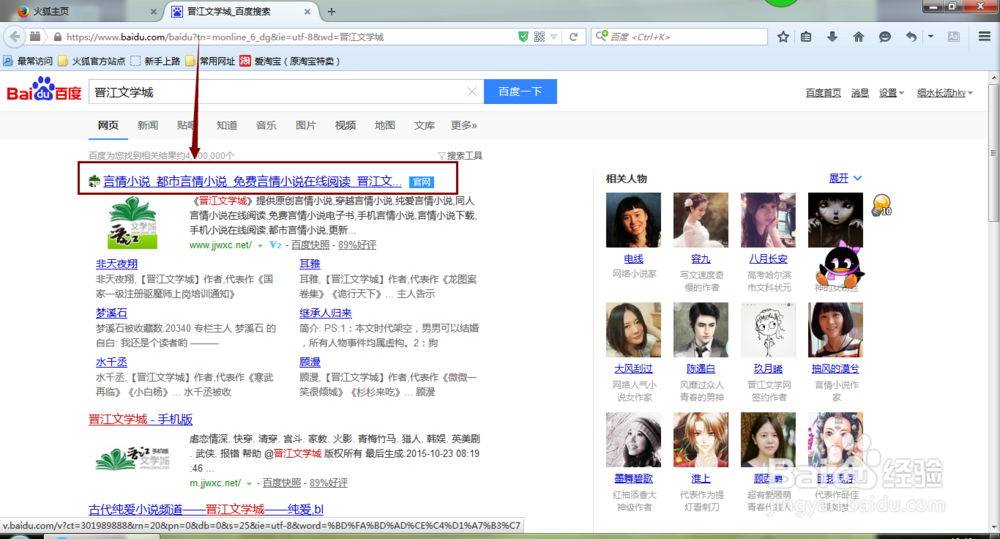
Task: Click the green shield icon in address bar
Action: [x=523, y=37]
